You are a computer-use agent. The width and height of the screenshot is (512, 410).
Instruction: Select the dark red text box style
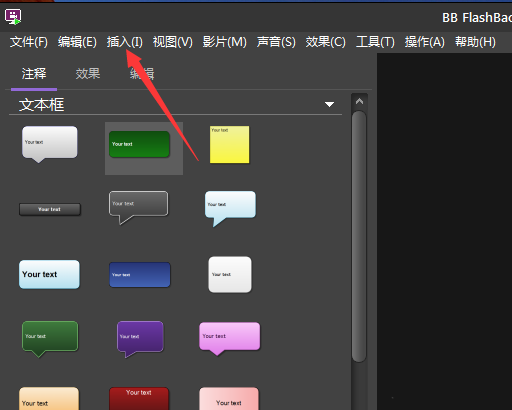point(139,398)
